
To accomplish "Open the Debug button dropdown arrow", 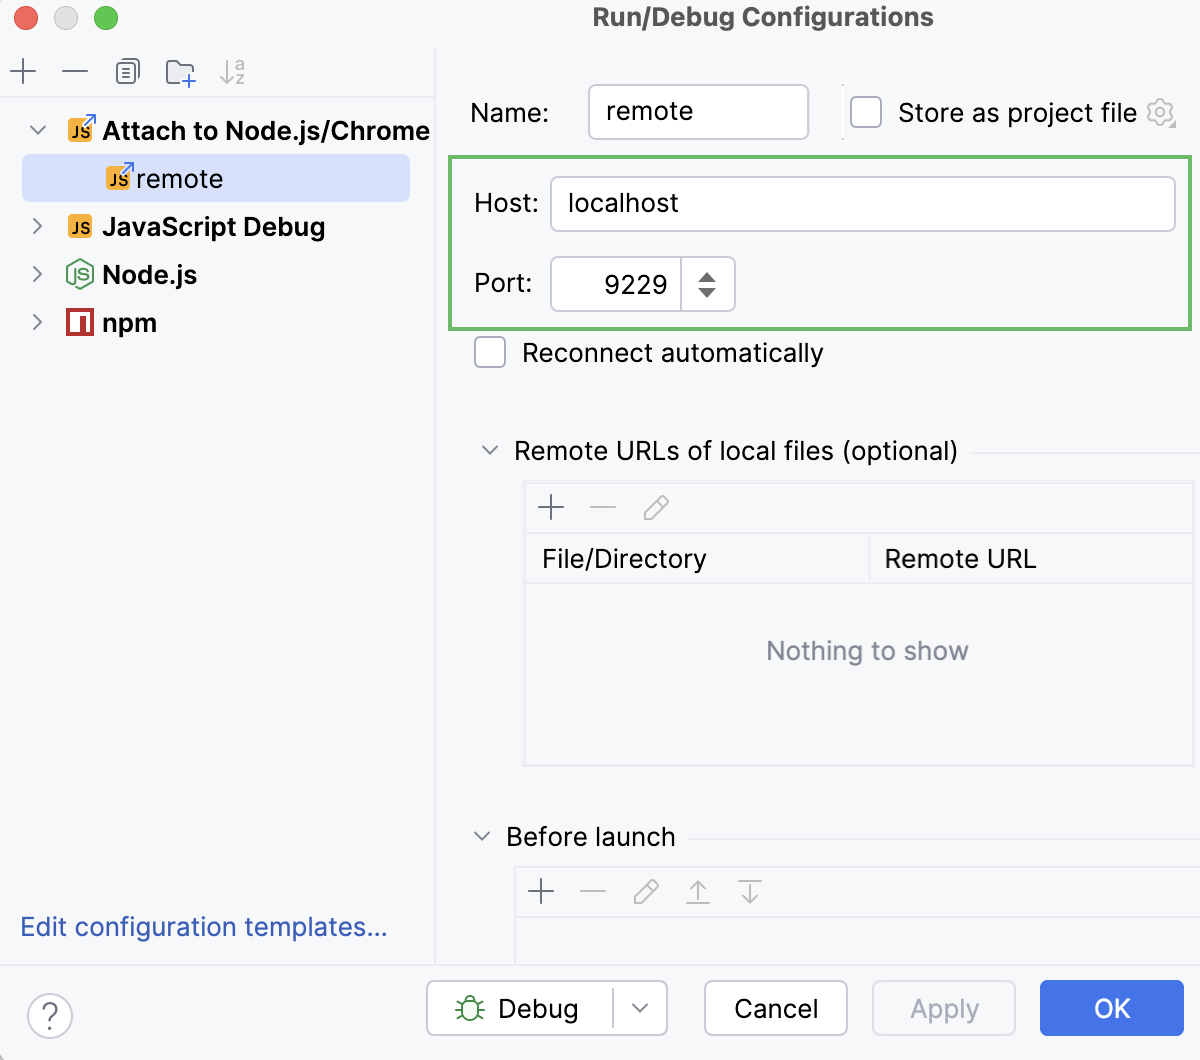I will click(x=640, y=1008).
